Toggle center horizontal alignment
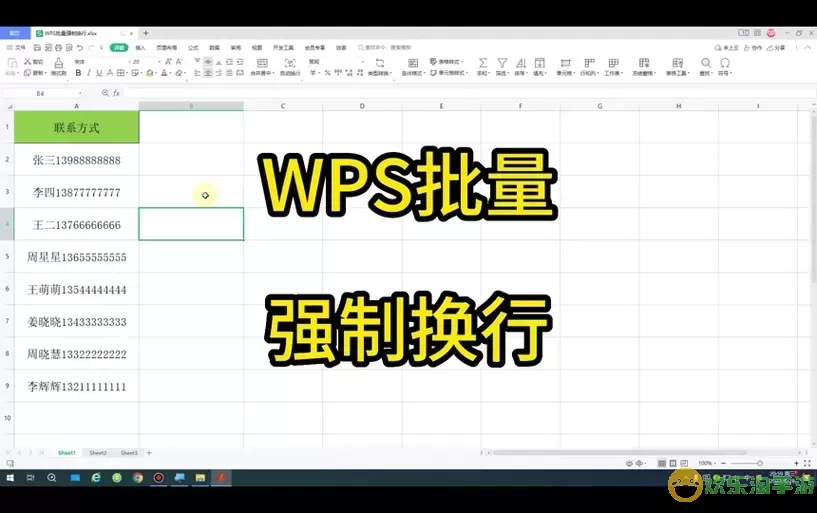817x513 pixels. (x=208, y=73)
